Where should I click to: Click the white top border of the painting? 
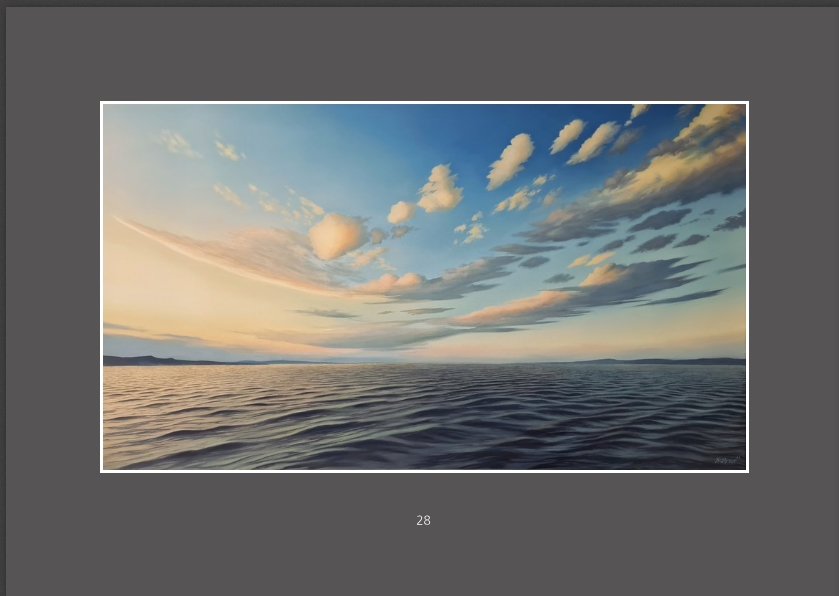click(424, 103)
